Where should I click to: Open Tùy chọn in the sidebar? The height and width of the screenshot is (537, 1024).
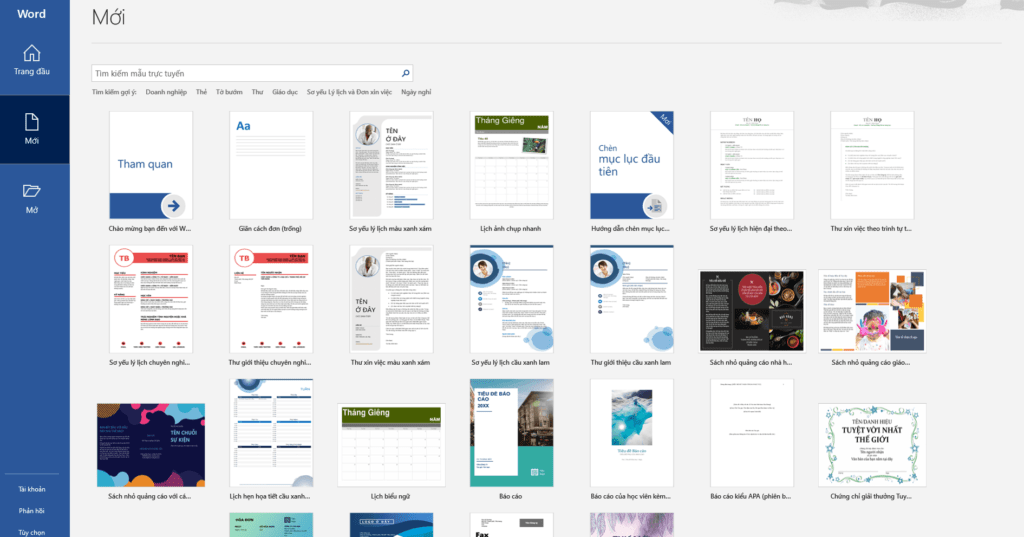pyautogui.click(x=32, y=532)
